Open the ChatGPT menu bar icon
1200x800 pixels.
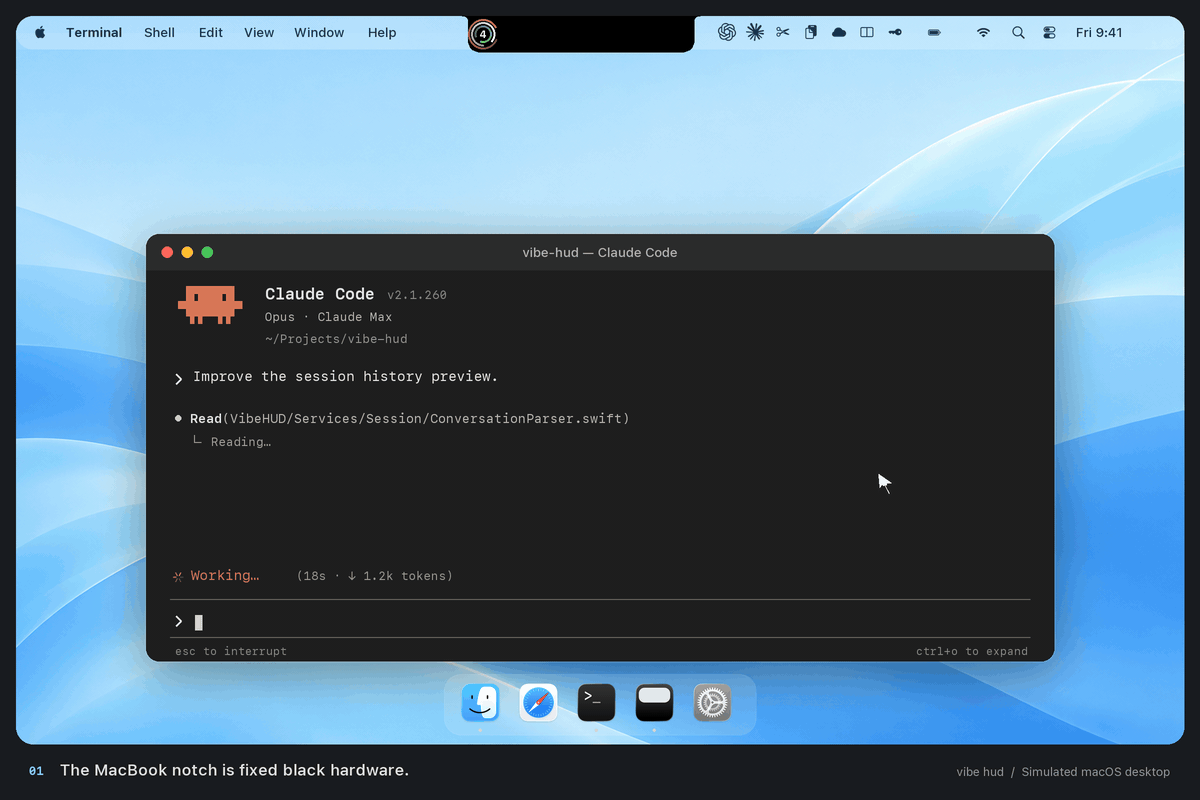coord(727,32)
